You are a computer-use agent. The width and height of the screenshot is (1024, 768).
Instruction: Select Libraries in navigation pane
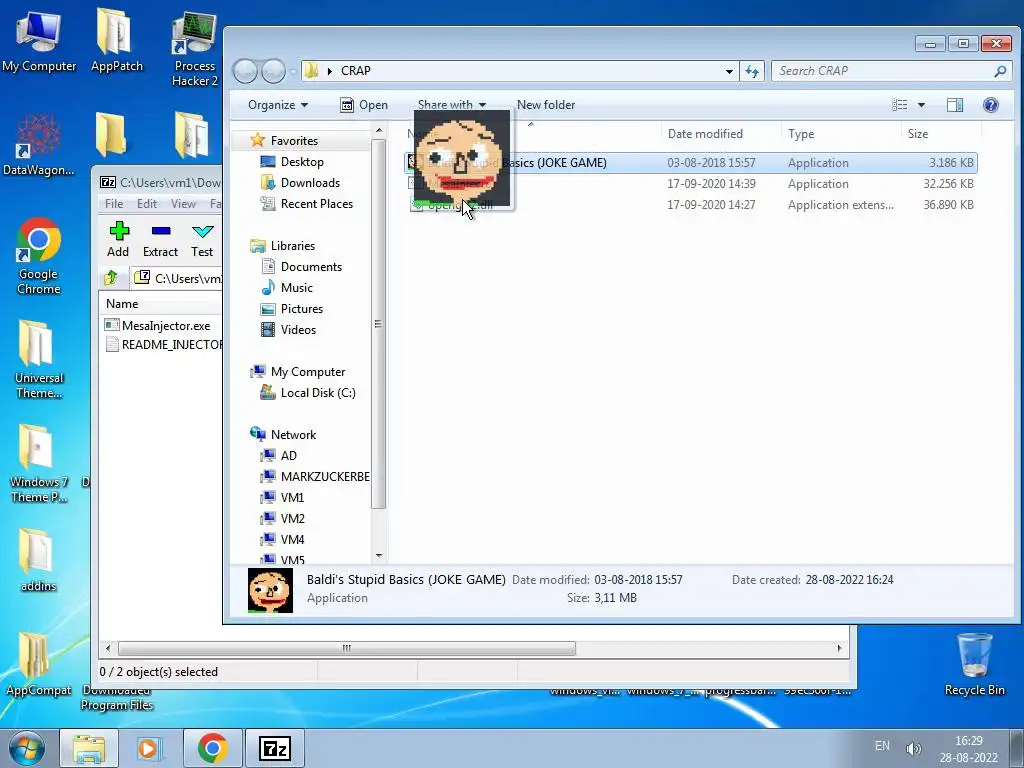293,246
